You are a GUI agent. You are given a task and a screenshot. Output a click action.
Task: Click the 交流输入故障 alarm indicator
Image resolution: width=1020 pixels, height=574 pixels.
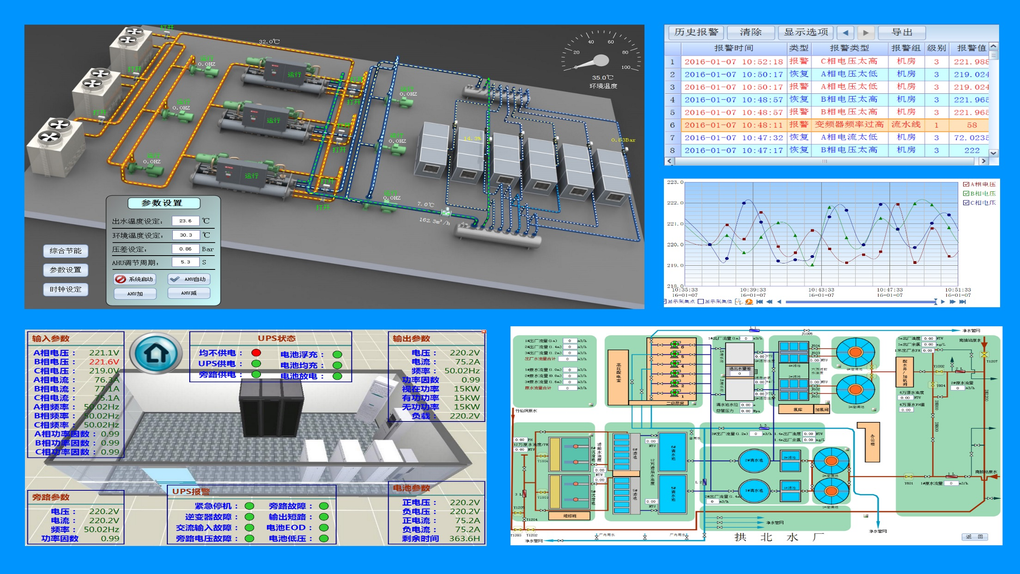click(x=249, y=528)
